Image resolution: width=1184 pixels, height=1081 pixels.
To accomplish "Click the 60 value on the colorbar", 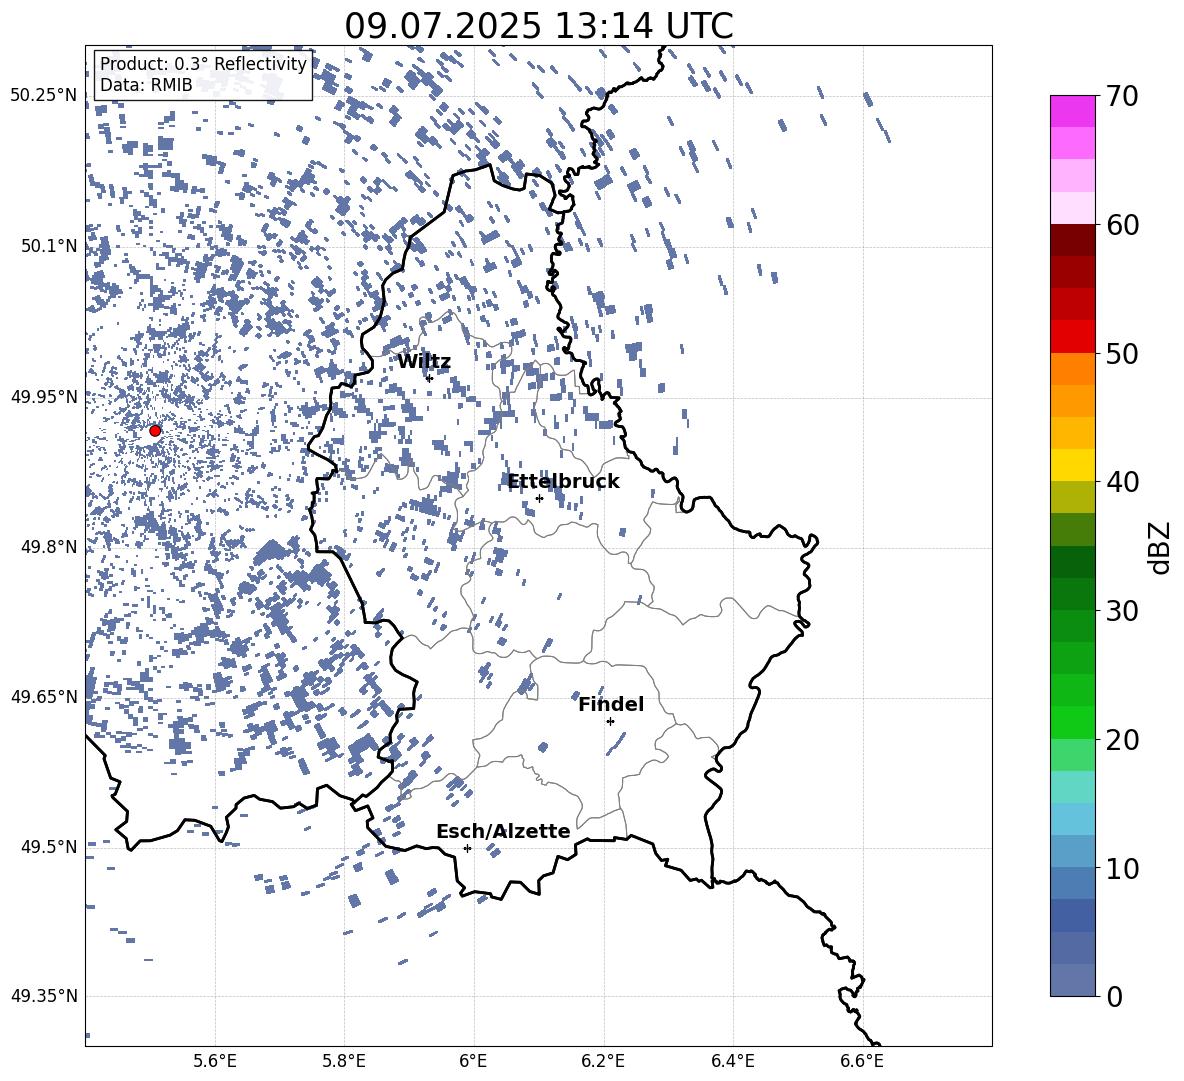I will [x=1122, y=225].
